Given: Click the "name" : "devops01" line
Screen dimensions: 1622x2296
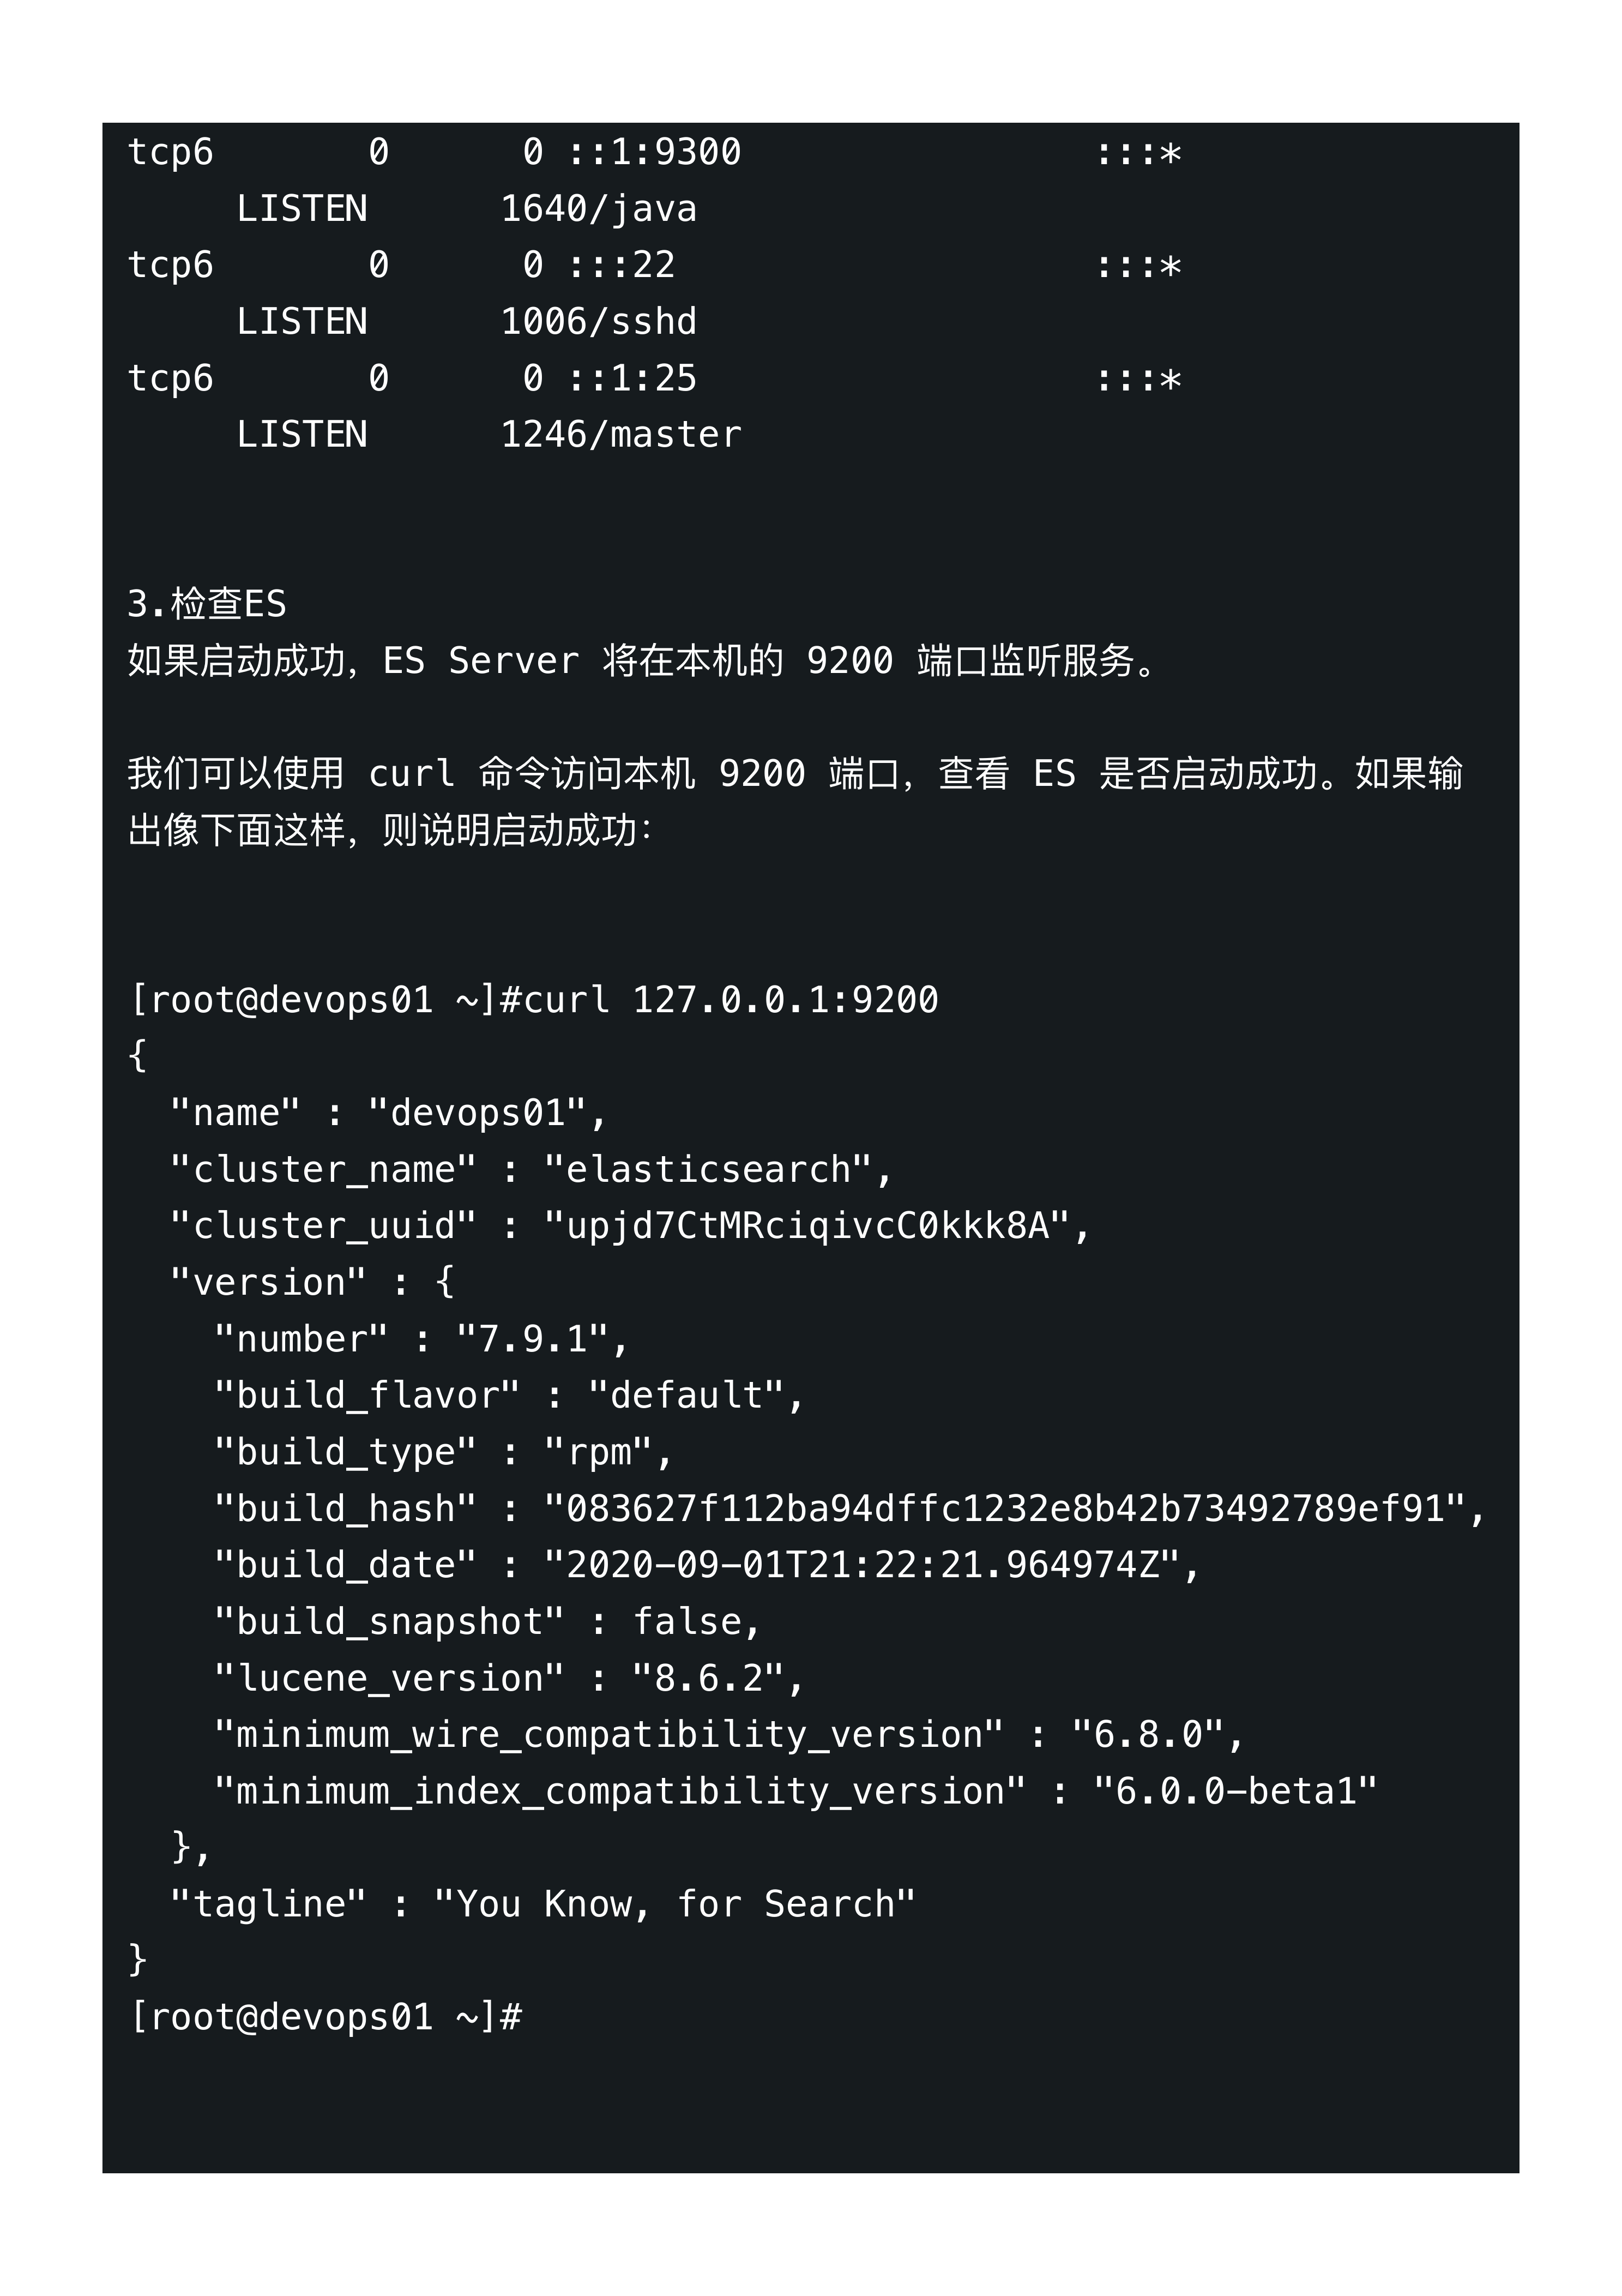Looking at the screenshot, I should [x=388, y=1112].
